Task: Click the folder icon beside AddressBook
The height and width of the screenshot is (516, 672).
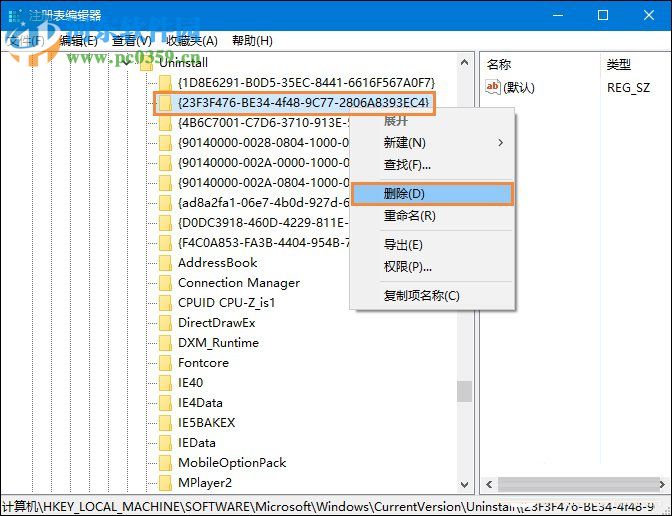Action: click(x=165, y=263)
